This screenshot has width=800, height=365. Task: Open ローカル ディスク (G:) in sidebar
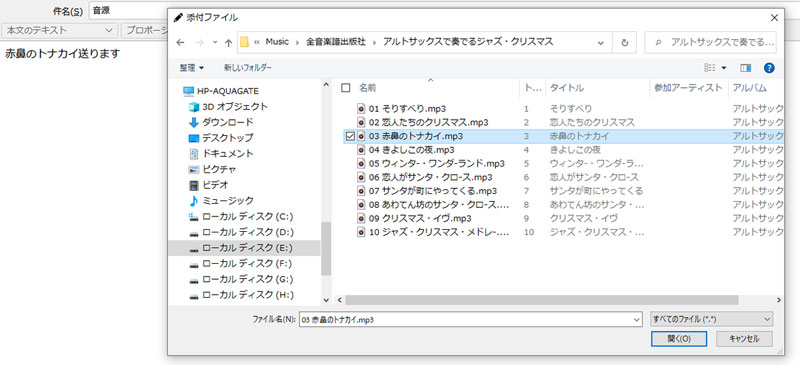point(247,279)
